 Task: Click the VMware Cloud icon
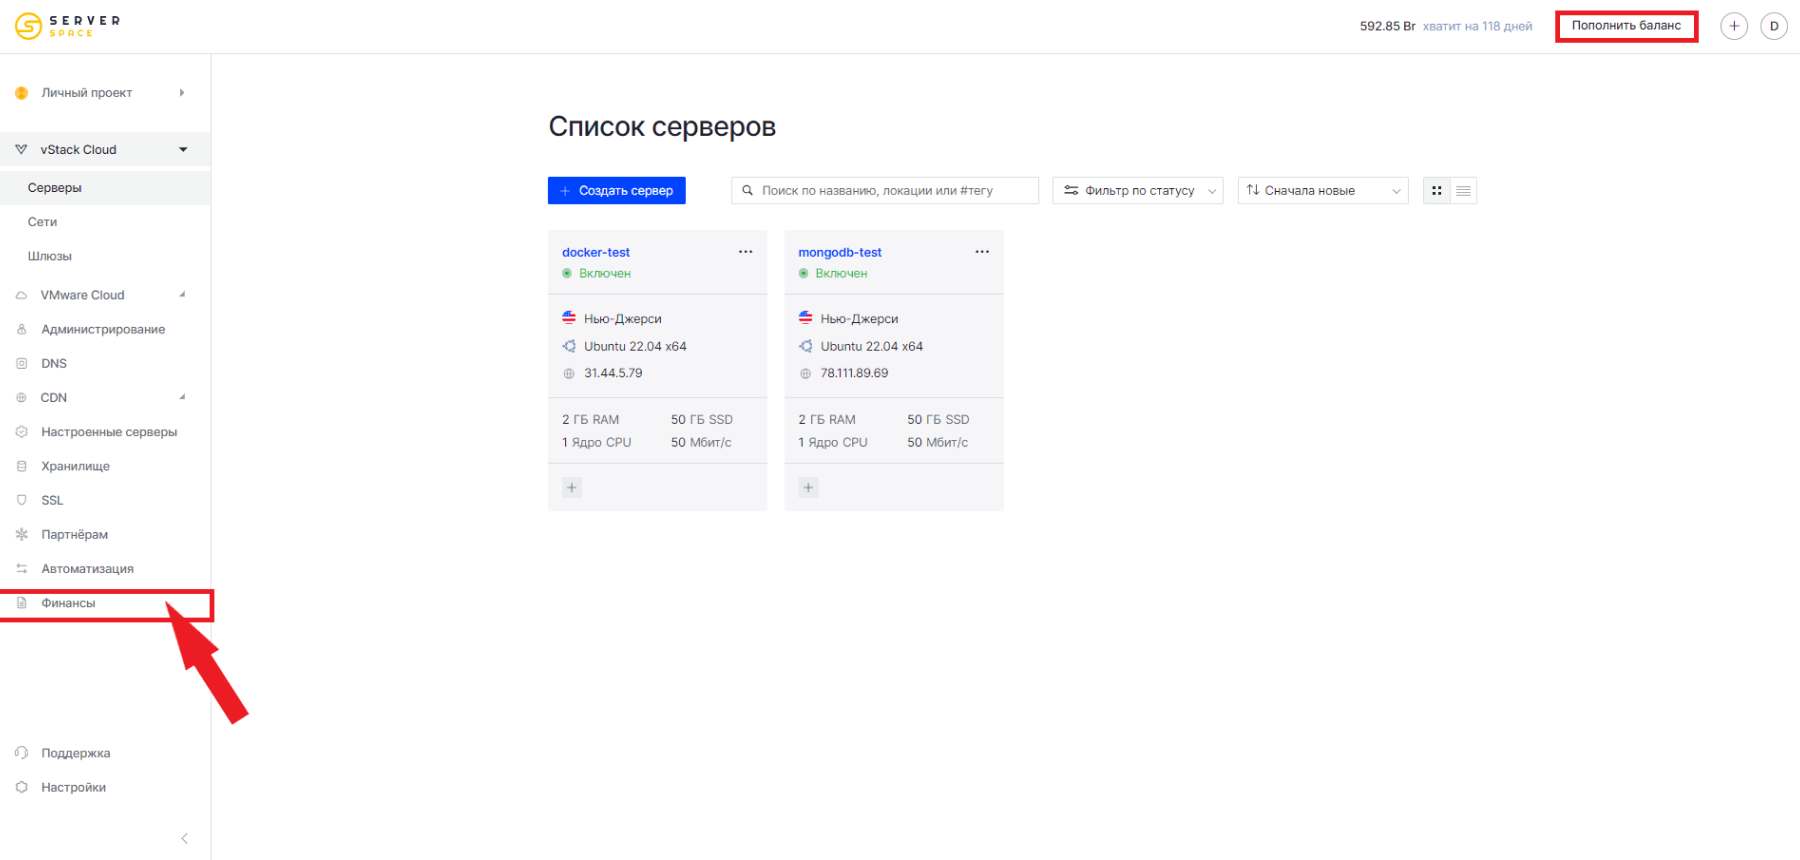click(21, 295)
